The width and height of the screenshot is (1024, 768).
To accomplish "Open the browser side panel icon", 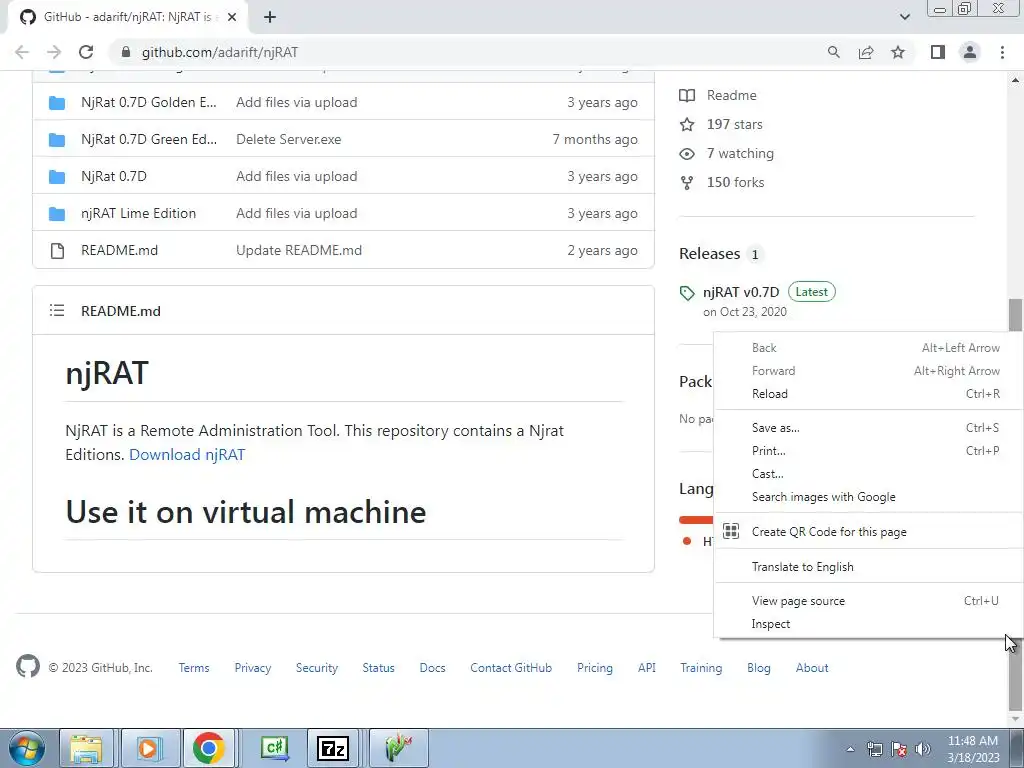I will point(938,52).
